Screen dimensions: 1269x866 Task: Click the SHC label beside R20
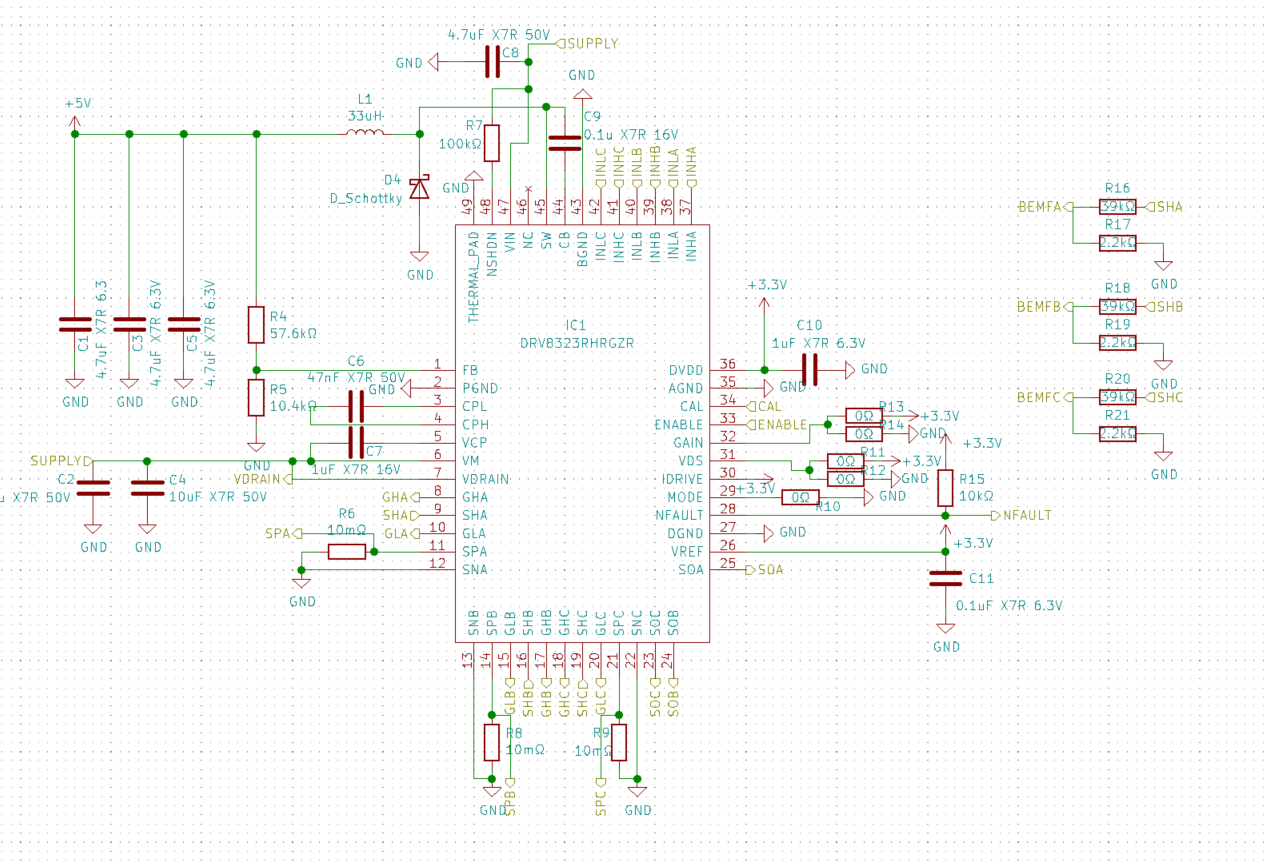[1165, 397]
